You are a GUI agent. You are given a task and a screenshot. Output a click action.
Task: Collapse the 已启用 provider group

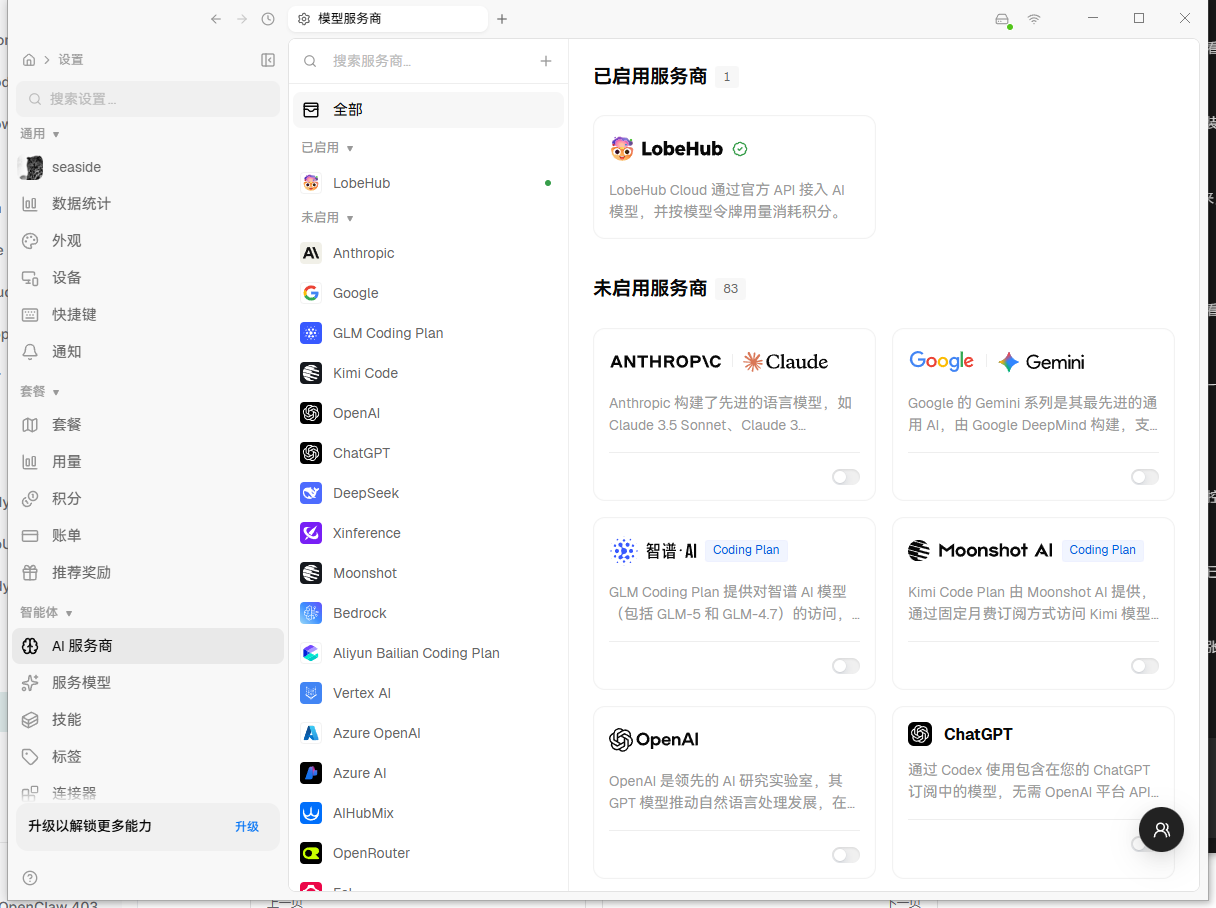pyautogui.click(x=328, y=147)
